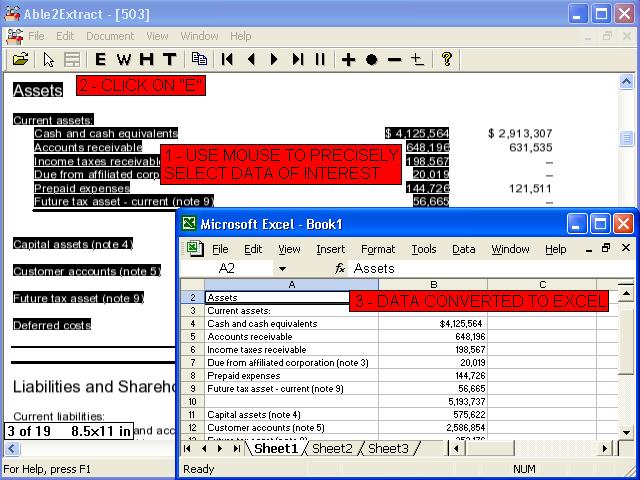
Task: Open Window menu in Able2Extract
Action: (199, 36)
